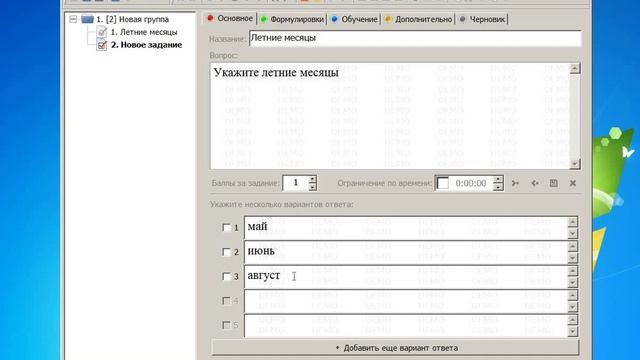
Task: Click the X delete icon beside time limit
Action: [573, 183]
